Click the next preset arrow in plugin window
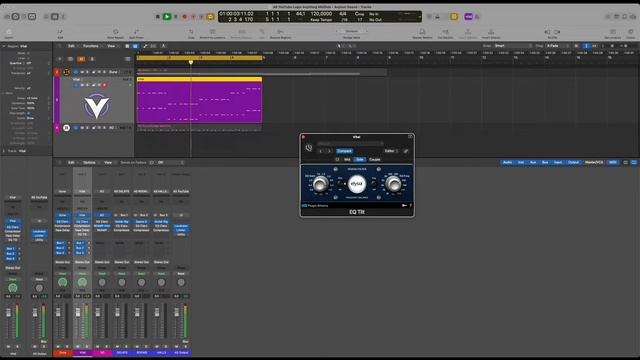The height and width of the screenshot is (360, 640). [329, 151]
